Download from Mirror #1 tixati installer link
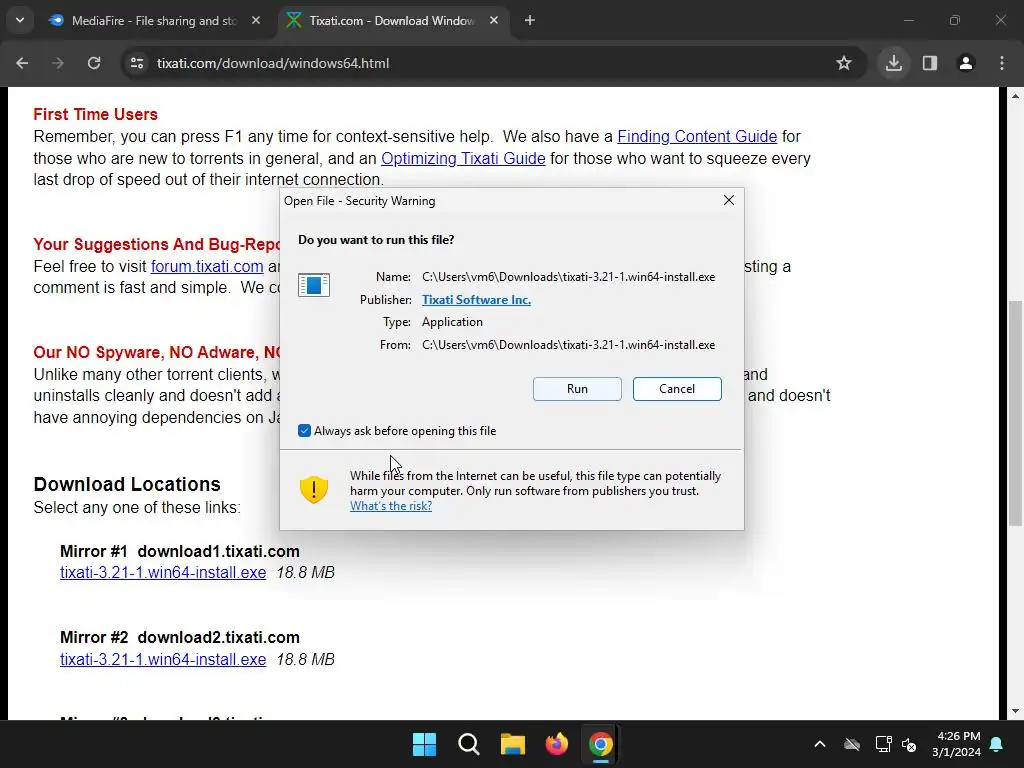This screenshot has height=768, width=1024. pyautogui.click(x=163, y=573)
